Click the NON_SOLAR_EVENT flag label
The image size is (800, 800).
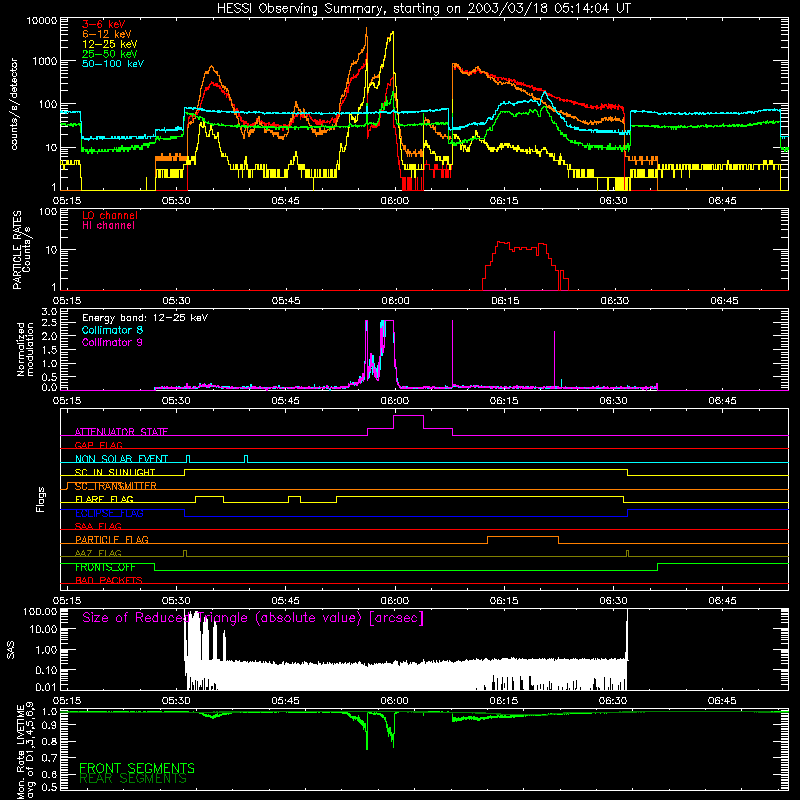[x=121, y=459]
